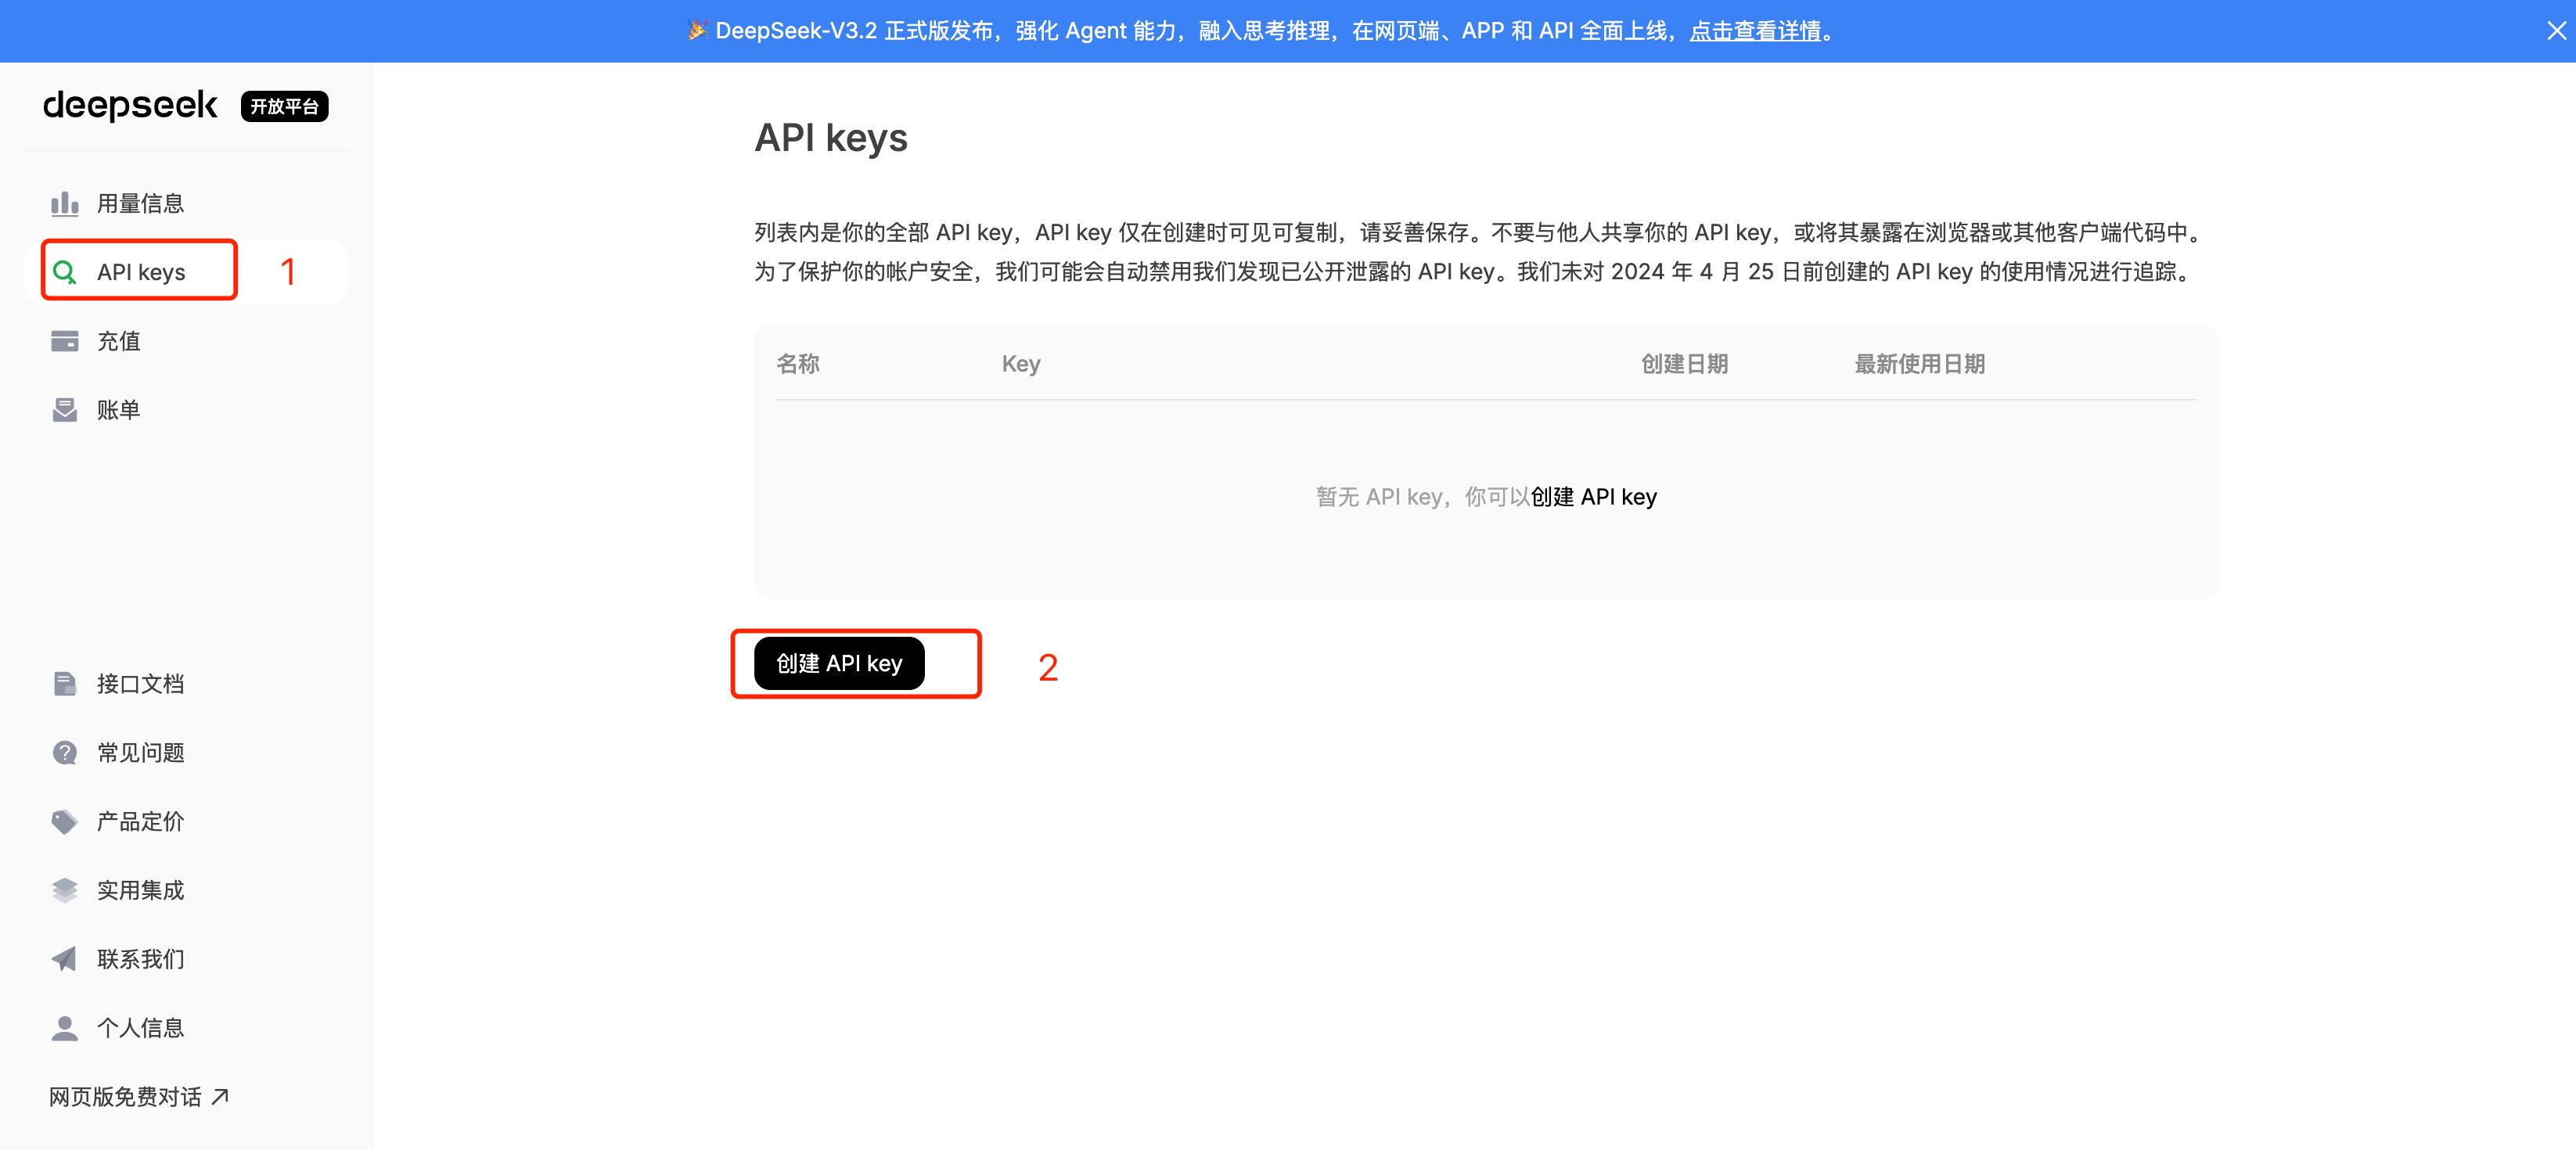
Task: Go to the 账单 page
Action: click(x=118, y=410)
